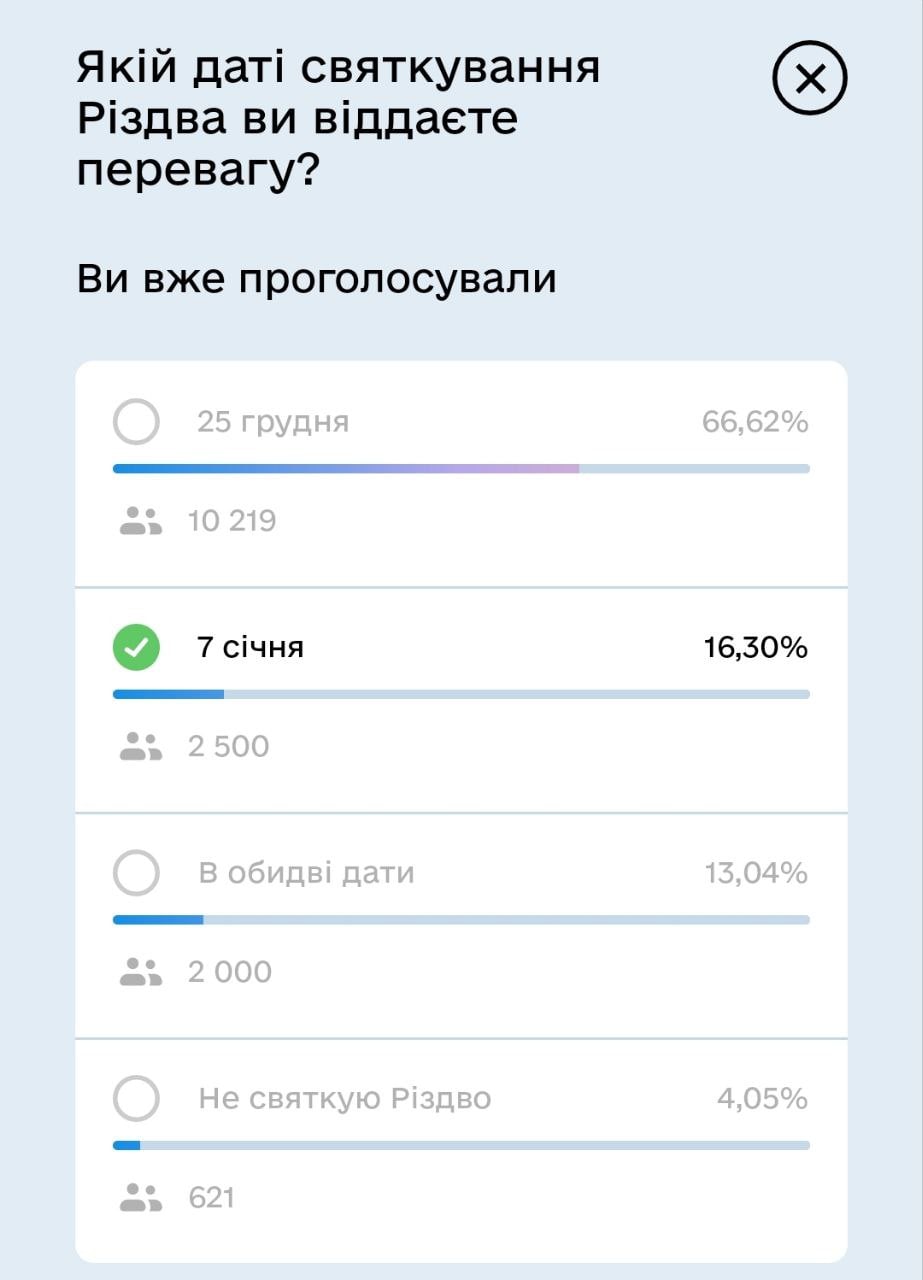Click the green checkmark next to "7 січня"
The image size is (923, 1280).
tap(136, 648)
